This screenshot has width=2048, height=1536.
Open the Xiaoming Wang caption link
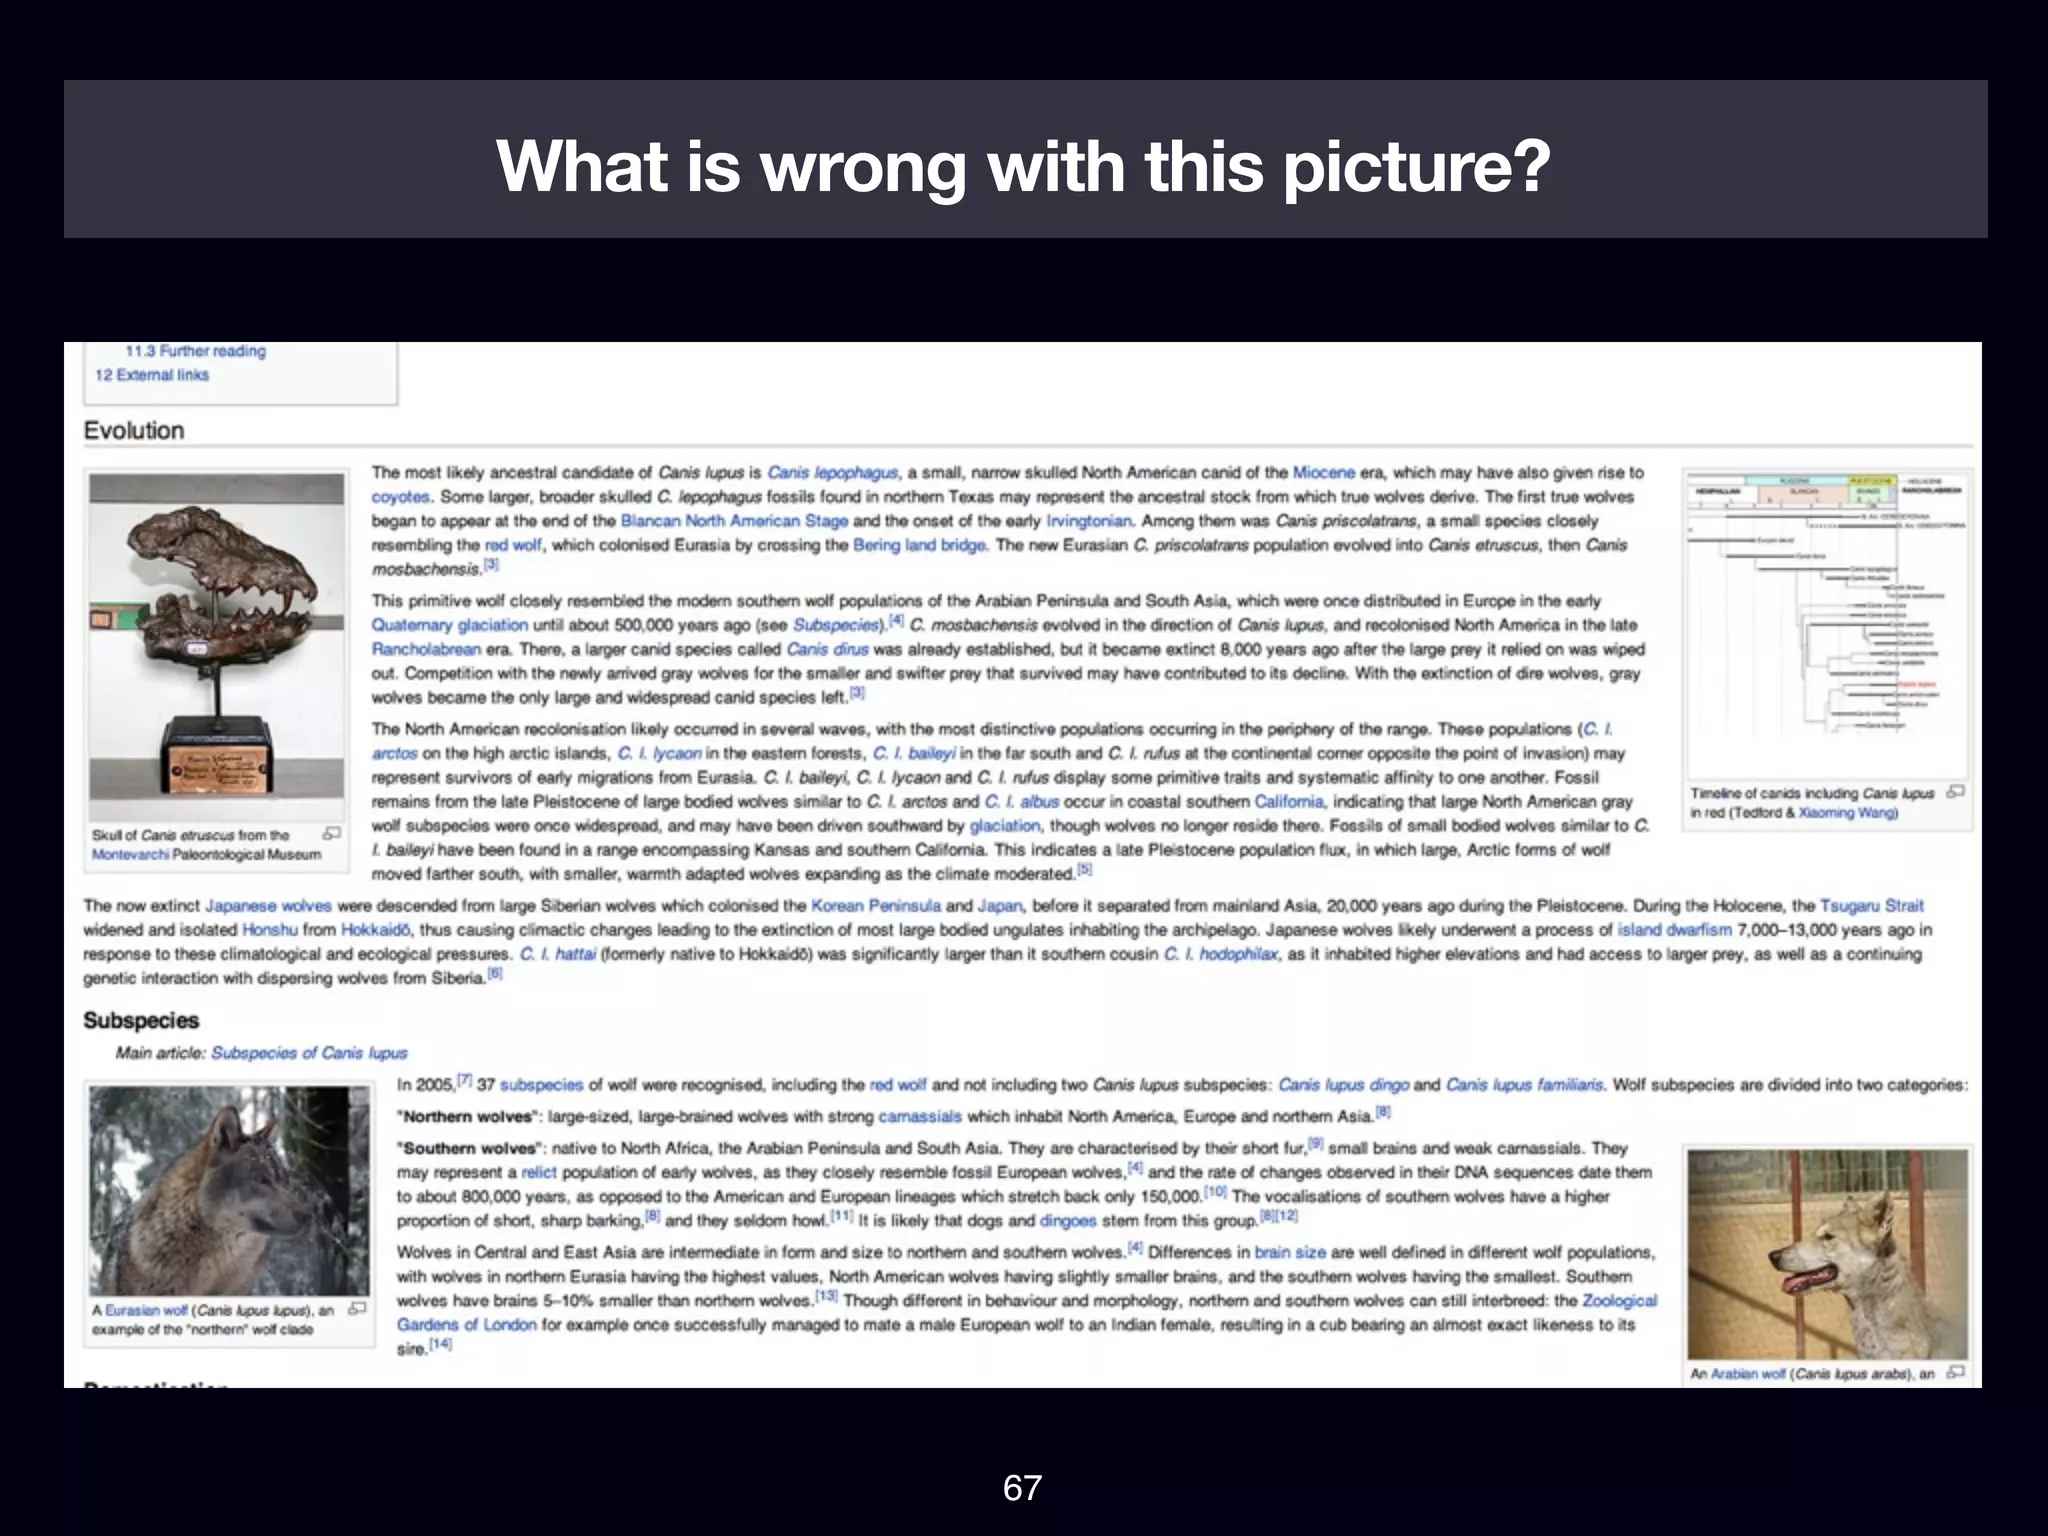point(1847,813)
